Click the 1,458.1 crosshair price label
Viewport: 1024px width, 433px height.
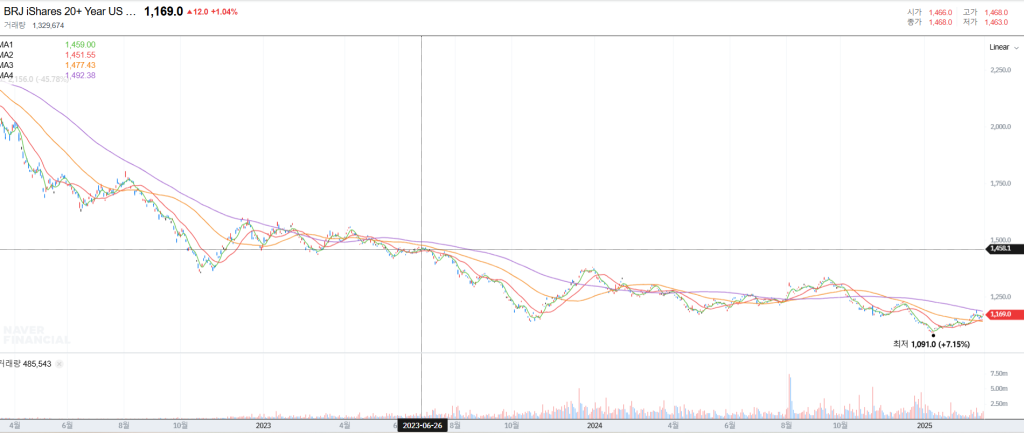[1002, 249]
